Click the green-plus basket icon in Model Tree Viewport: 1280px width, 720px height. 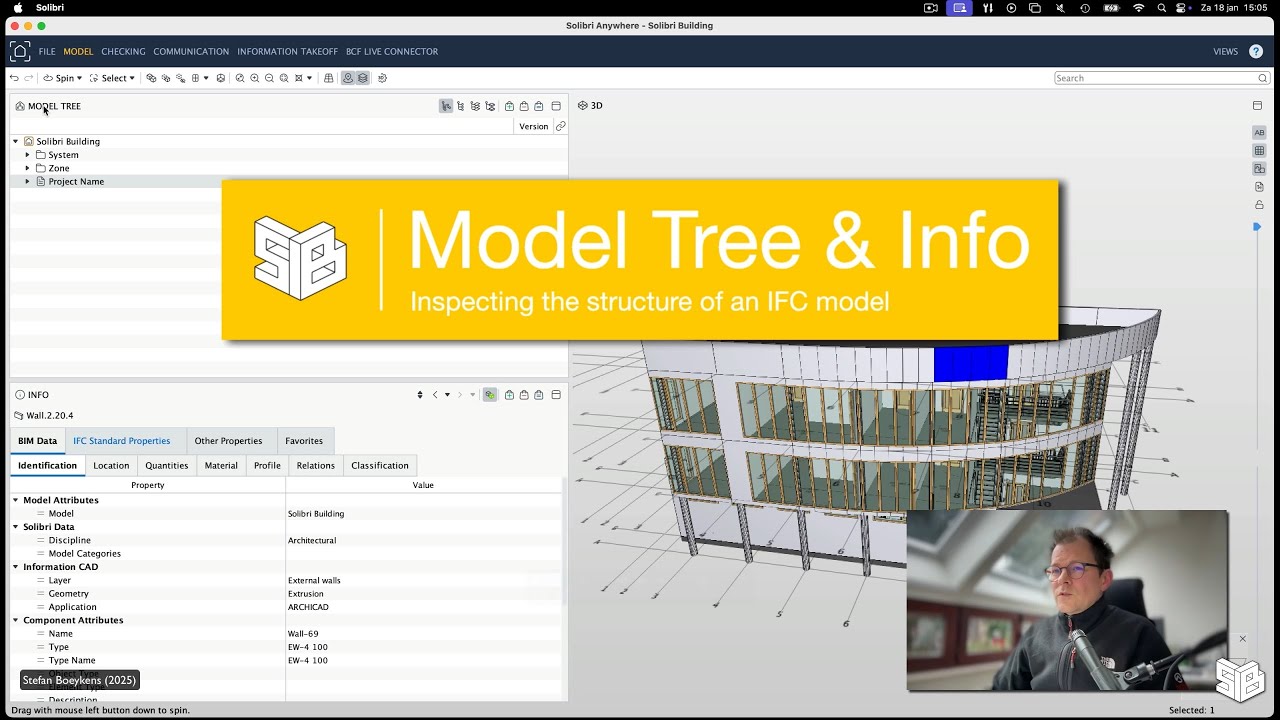click(x=509, y=106)
